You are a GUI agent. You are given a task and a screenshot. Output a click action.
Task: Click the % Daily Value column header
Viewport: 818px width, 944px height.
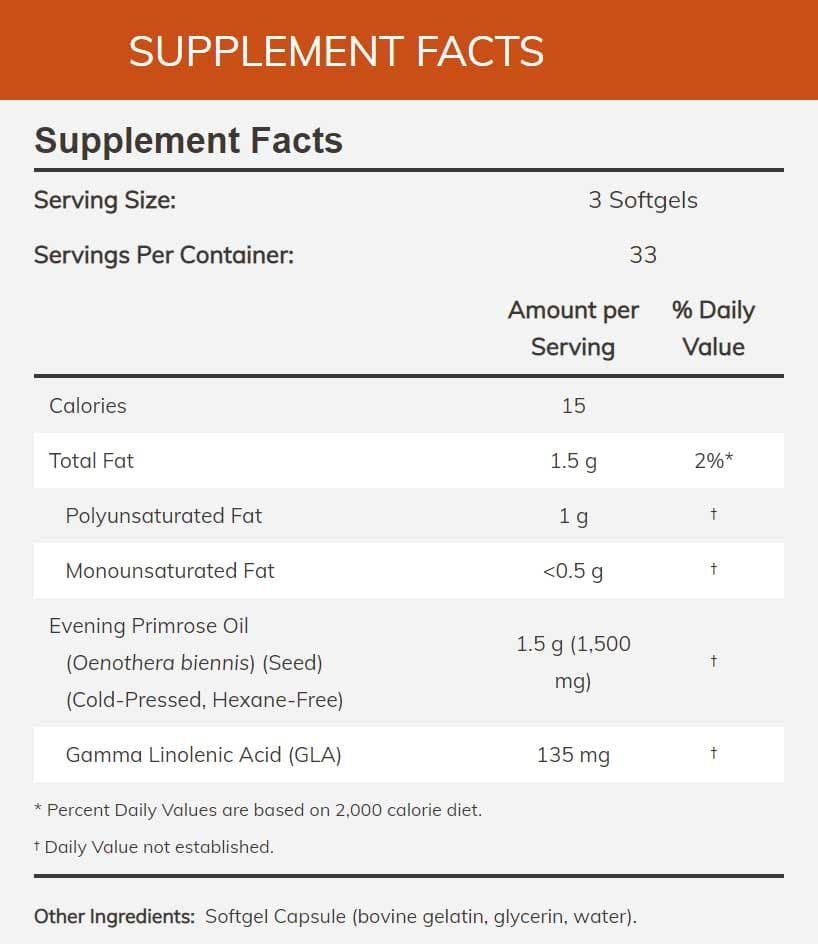(x=713, y=329)
